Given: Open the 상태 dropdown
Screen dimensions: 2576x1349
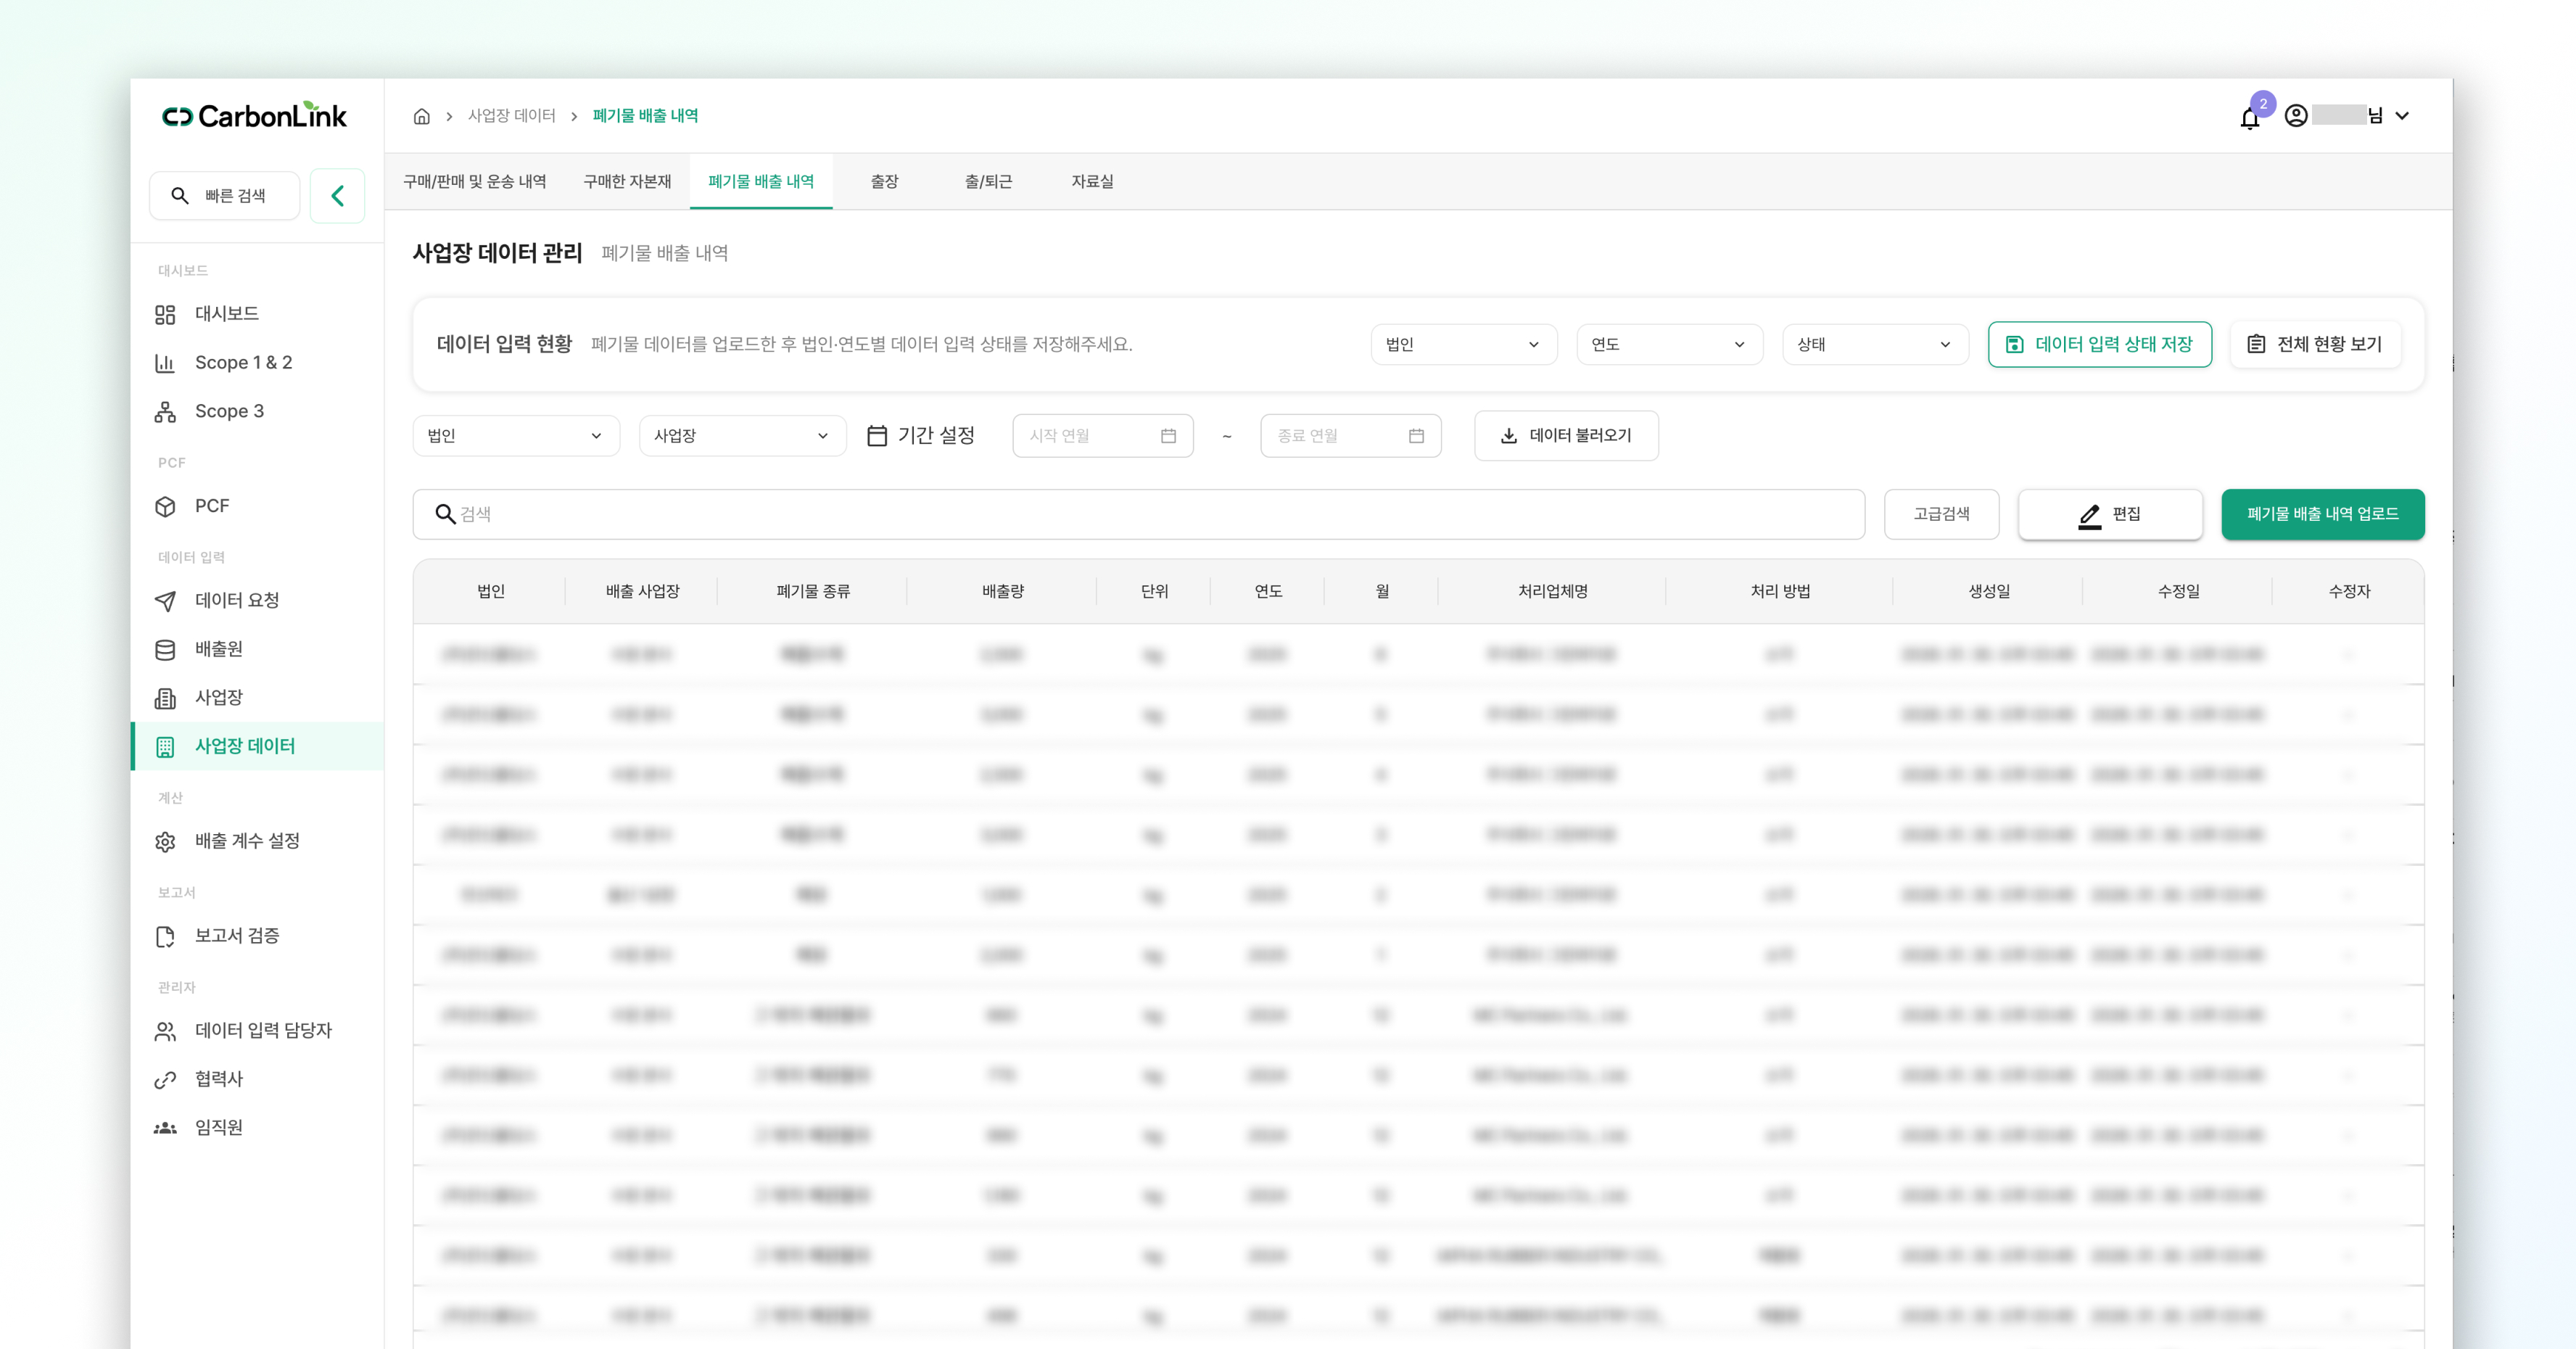Looking at the screenshot, I should pos(1875,345).
